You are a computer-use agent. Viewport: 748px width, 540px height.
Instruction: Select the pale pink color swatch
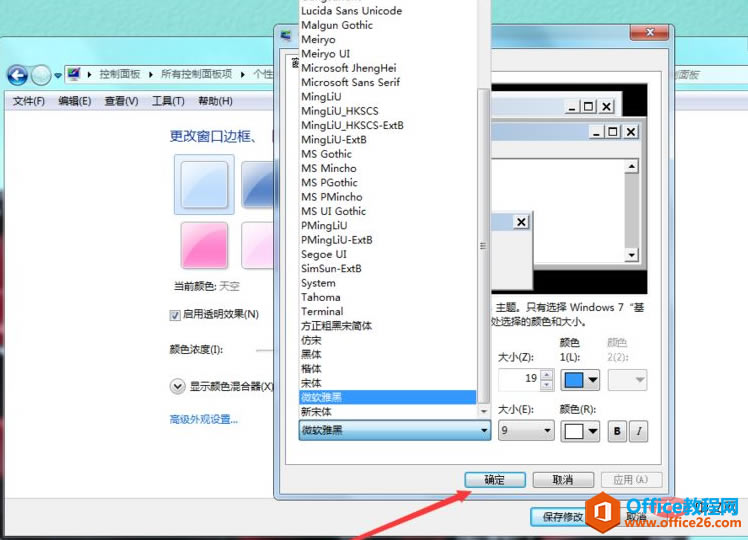pyautogui.click(x=258, y=245)
